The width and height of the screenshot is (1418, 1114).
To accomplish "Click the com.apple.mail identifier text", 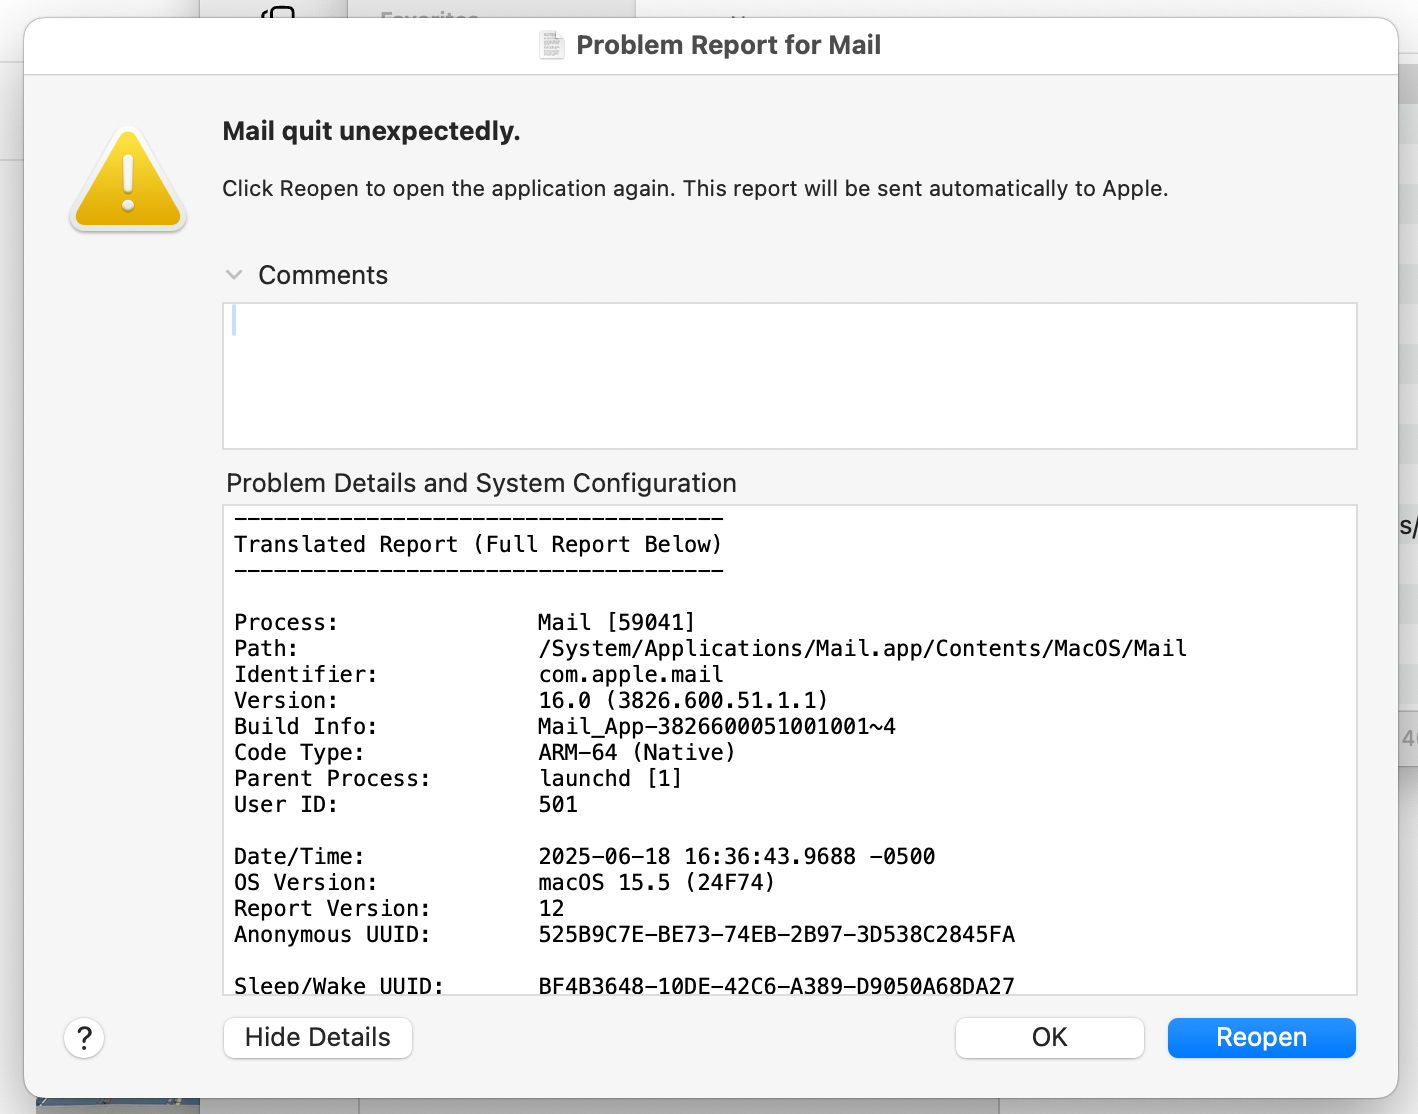I will point(630,675).
